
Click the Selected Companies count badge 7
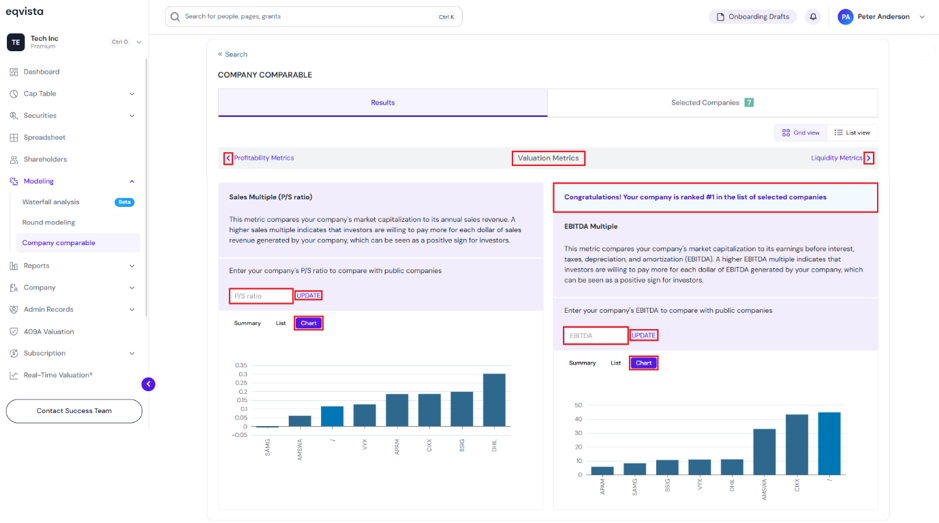749,102
